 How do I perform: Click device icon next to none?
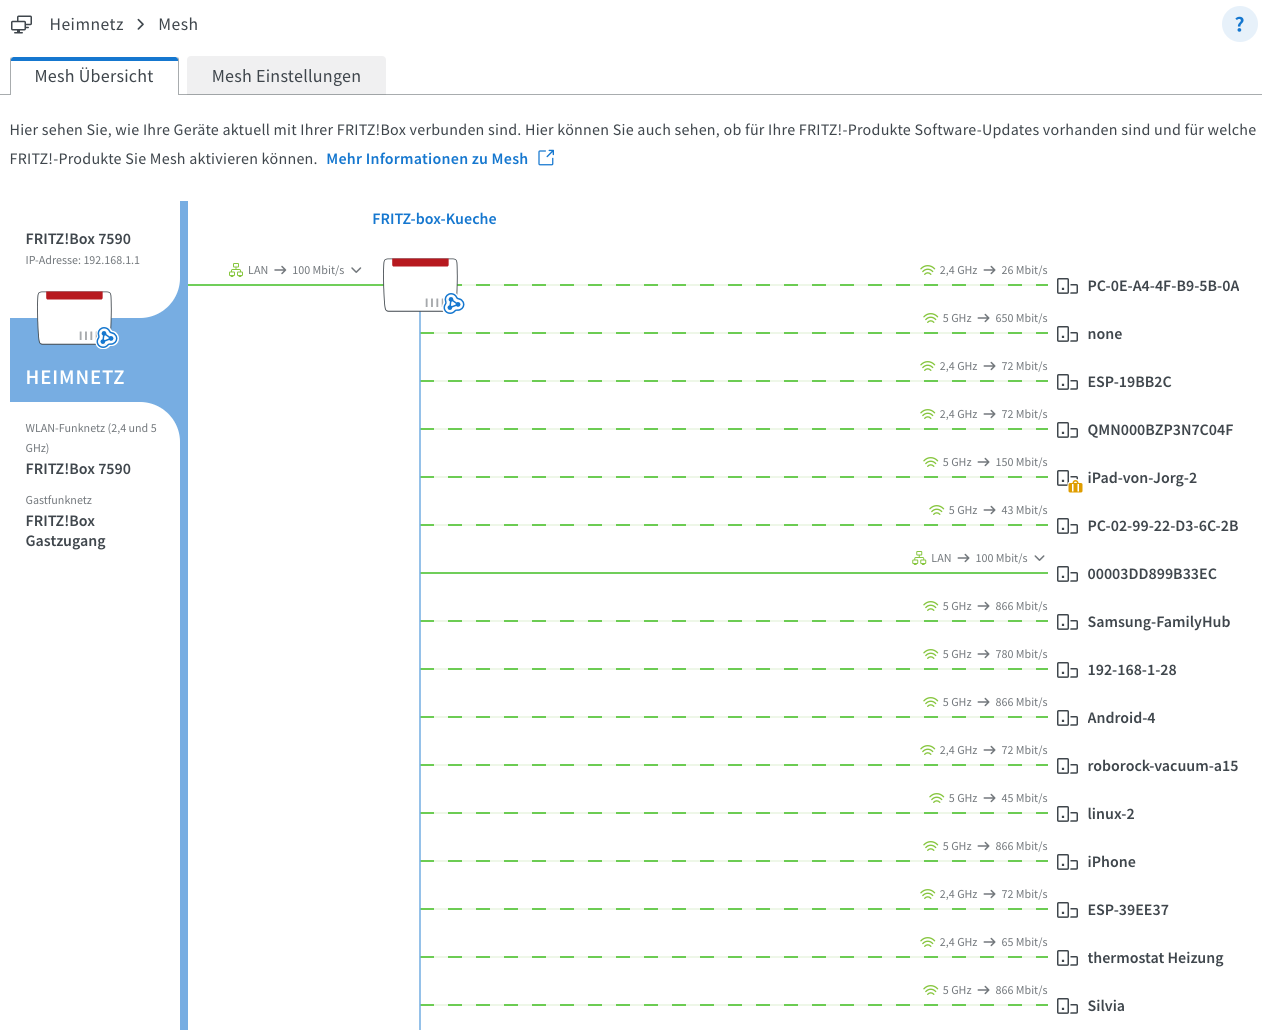coord(1067,334)
